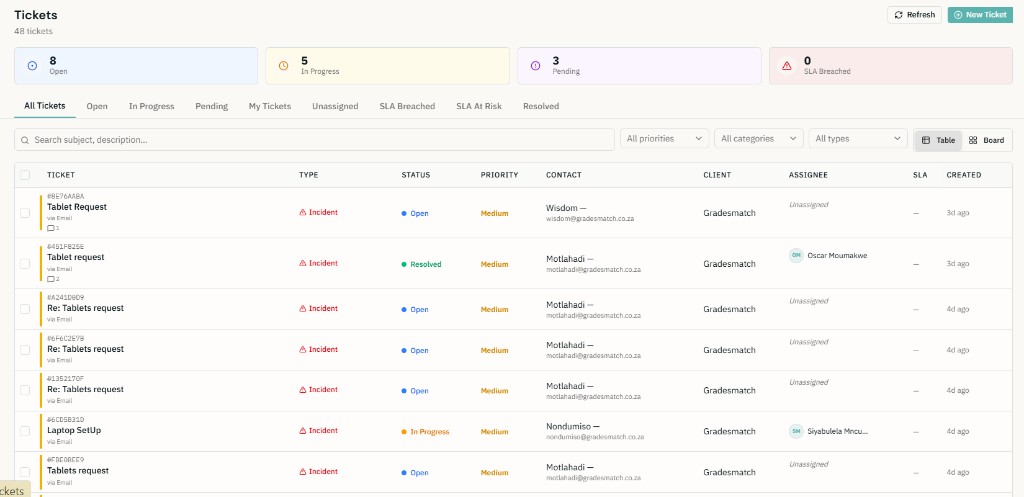Select checkbox for ticket #A241D8D9

[25, 309]
